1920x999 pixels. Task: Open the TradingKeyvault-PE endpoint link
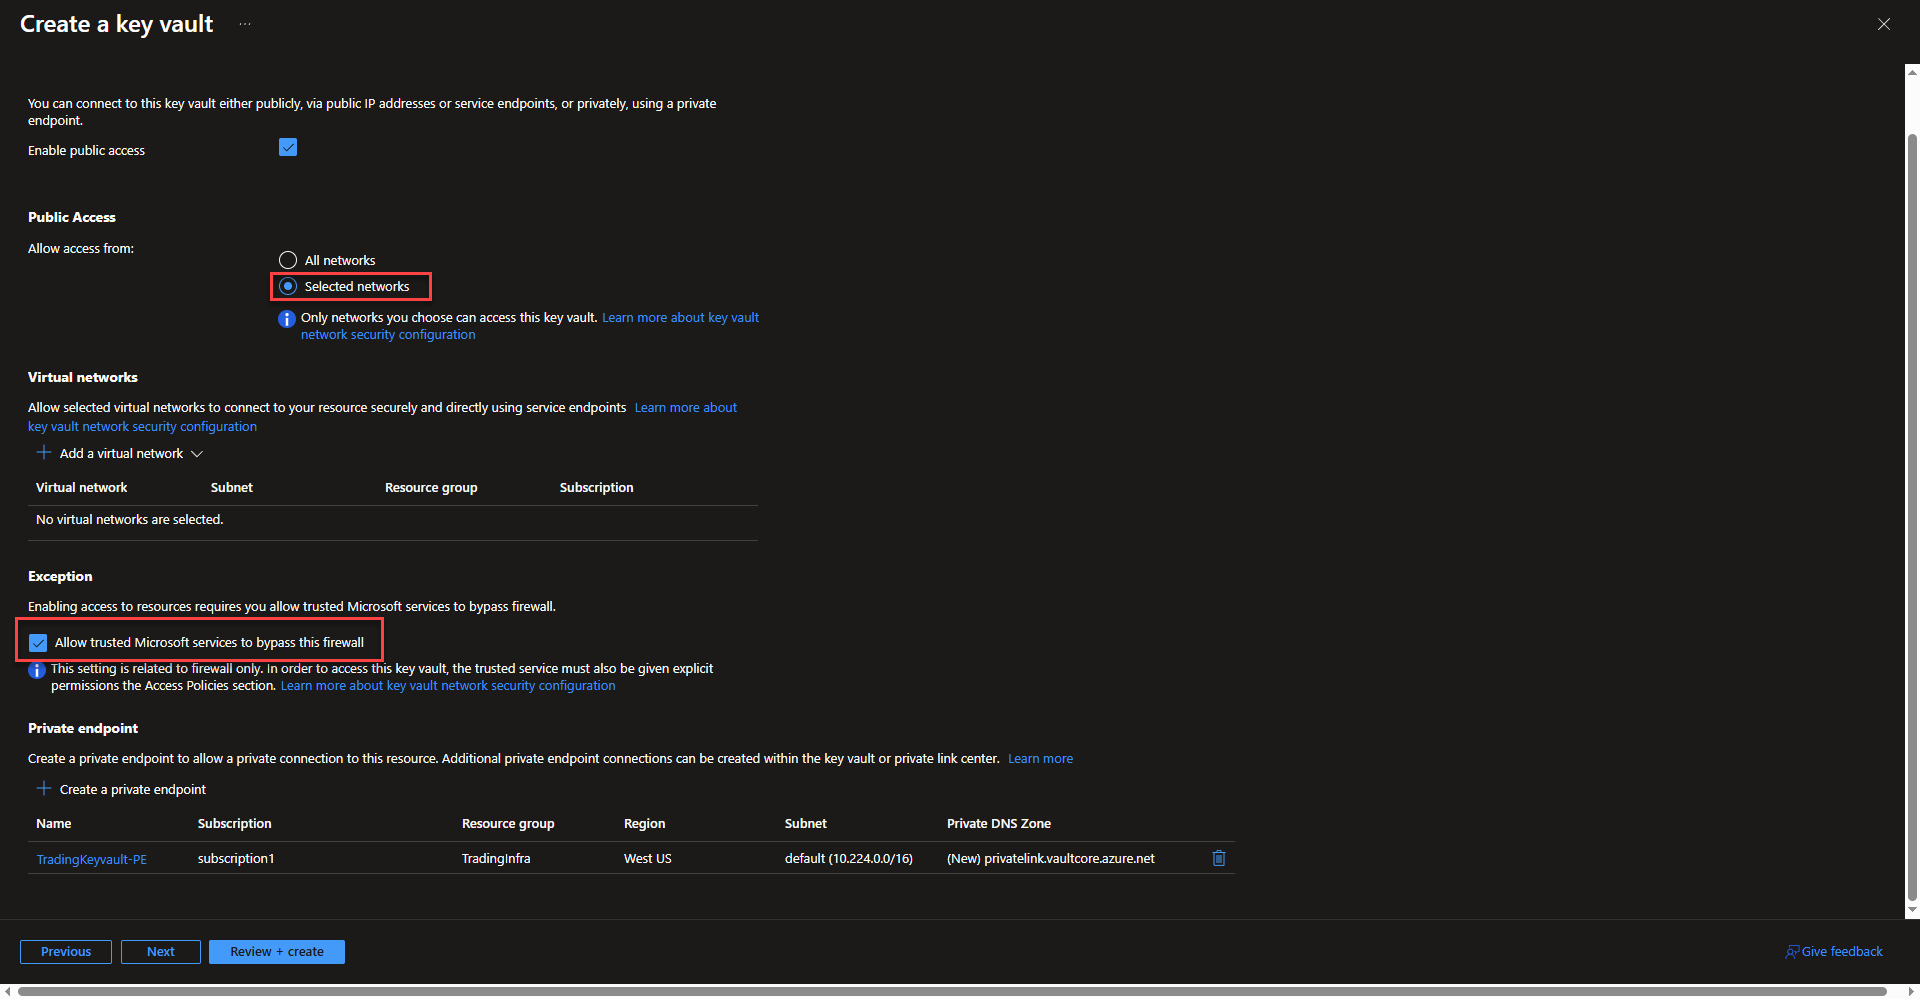click(x=91, y=859)
